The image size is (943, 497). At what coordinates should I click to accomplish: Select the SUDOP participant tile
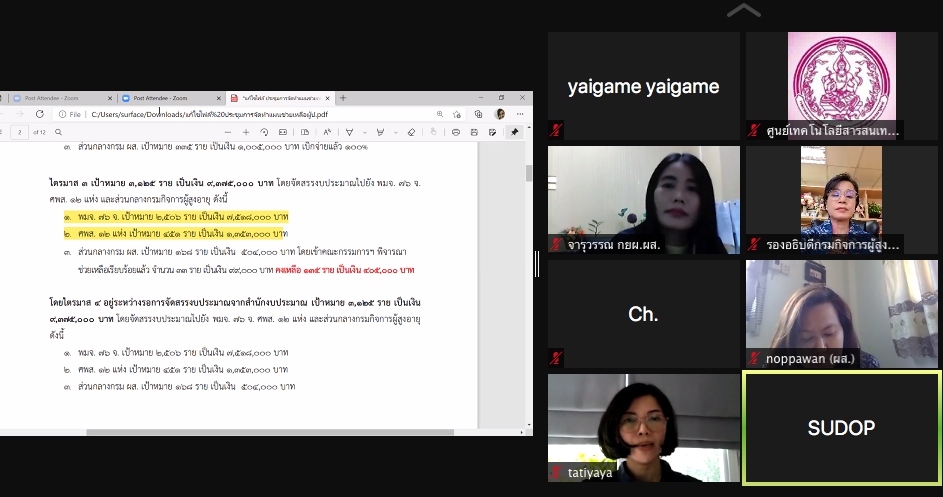click(x=841, y=428)
